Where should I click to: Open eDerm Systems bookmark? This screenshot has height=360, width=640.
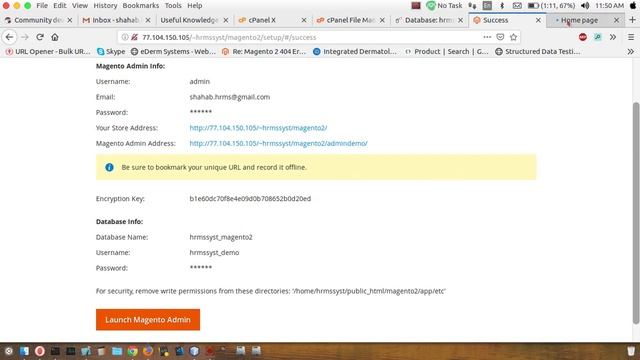point(173,51)
